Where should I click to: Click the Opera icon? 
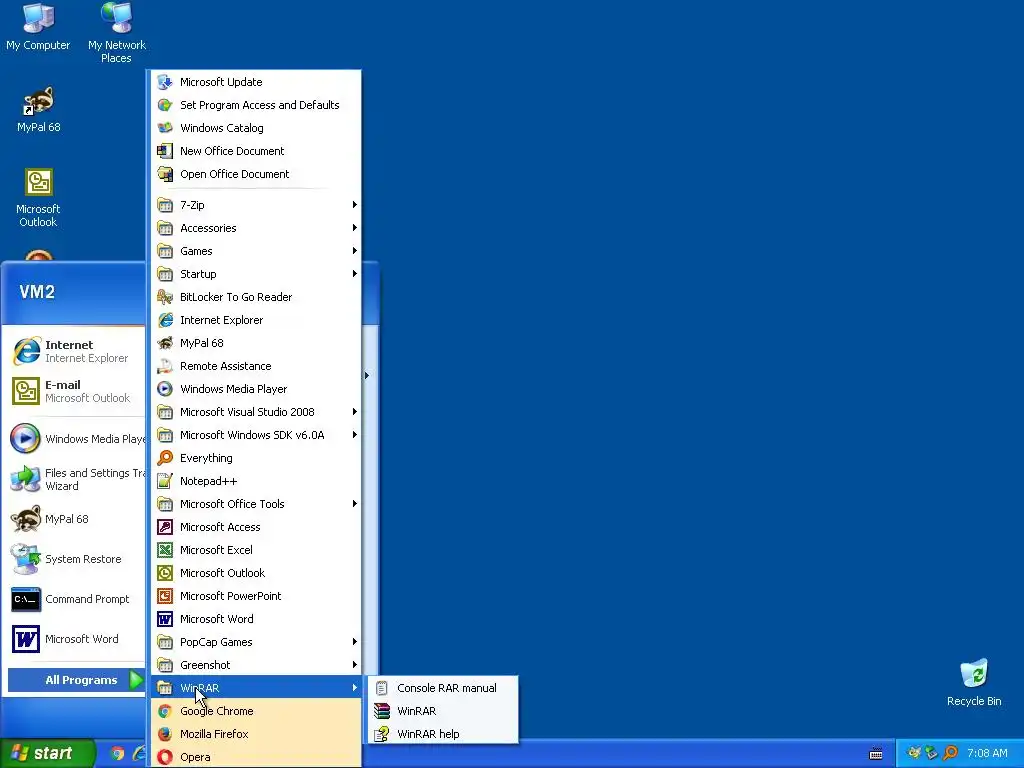tap(165, 757)
